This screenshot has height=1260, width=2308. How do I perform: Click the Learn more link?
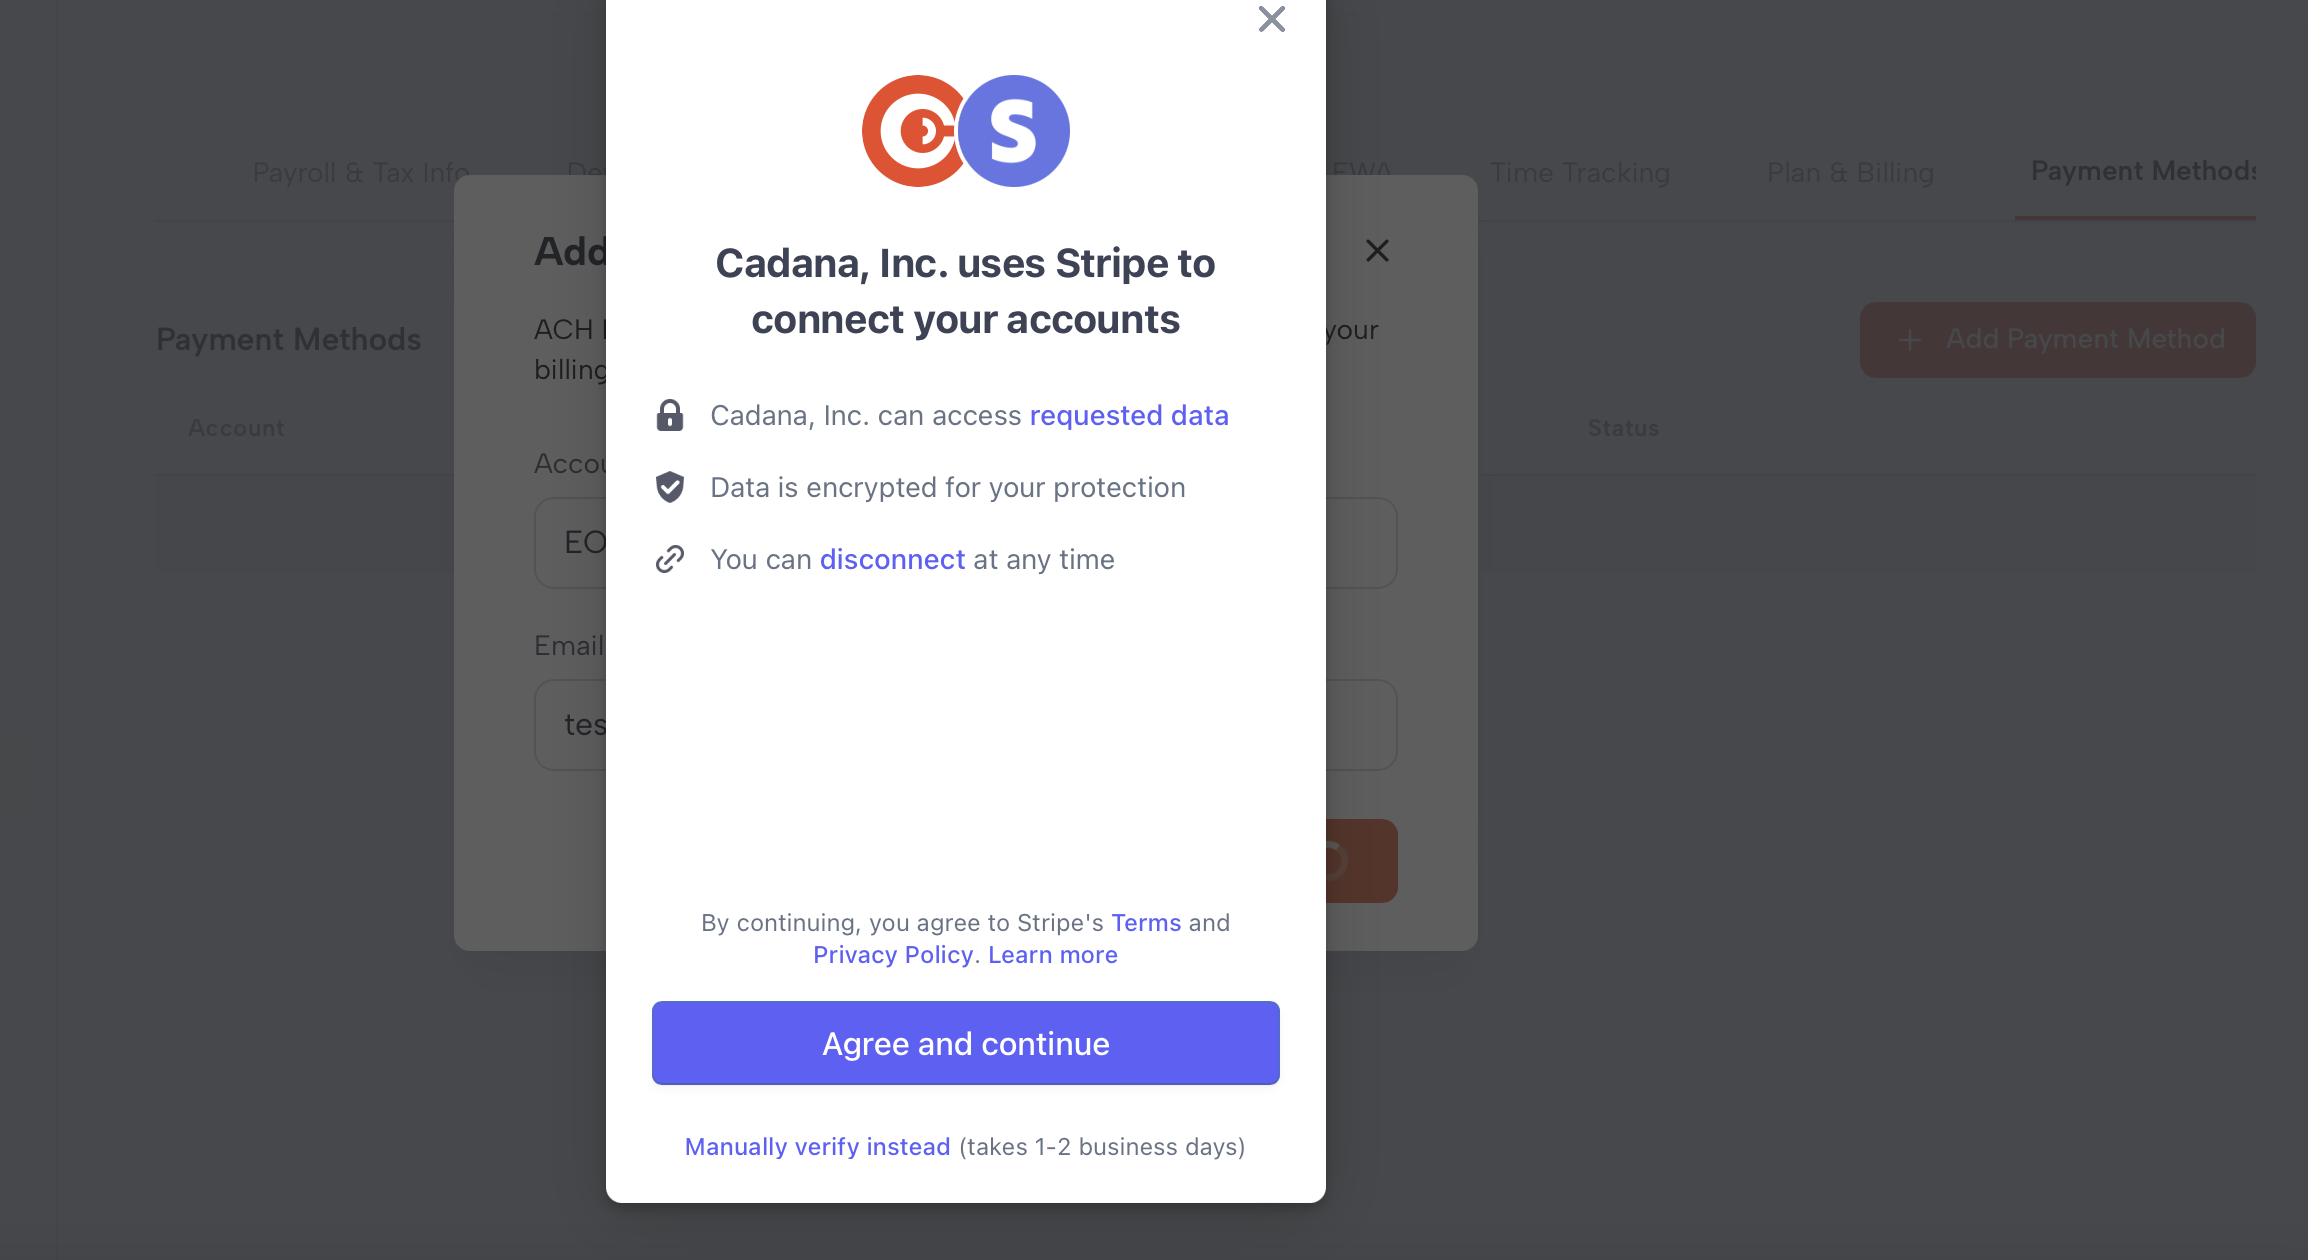[x=1053, y=954]
